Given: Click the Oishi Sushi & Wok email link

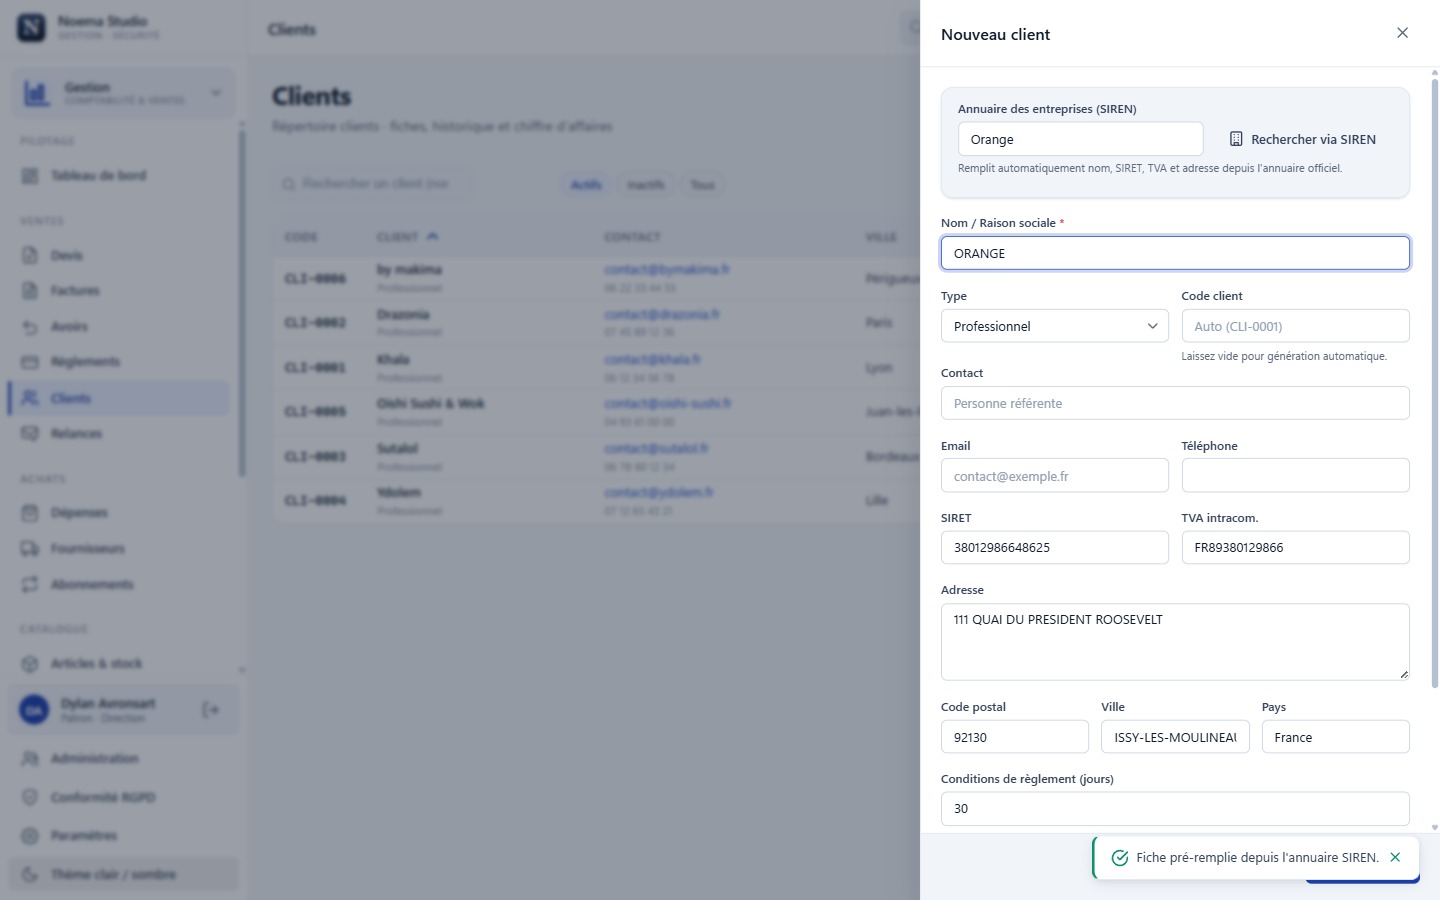Looking at the screenshot, I should pos(667,403).
